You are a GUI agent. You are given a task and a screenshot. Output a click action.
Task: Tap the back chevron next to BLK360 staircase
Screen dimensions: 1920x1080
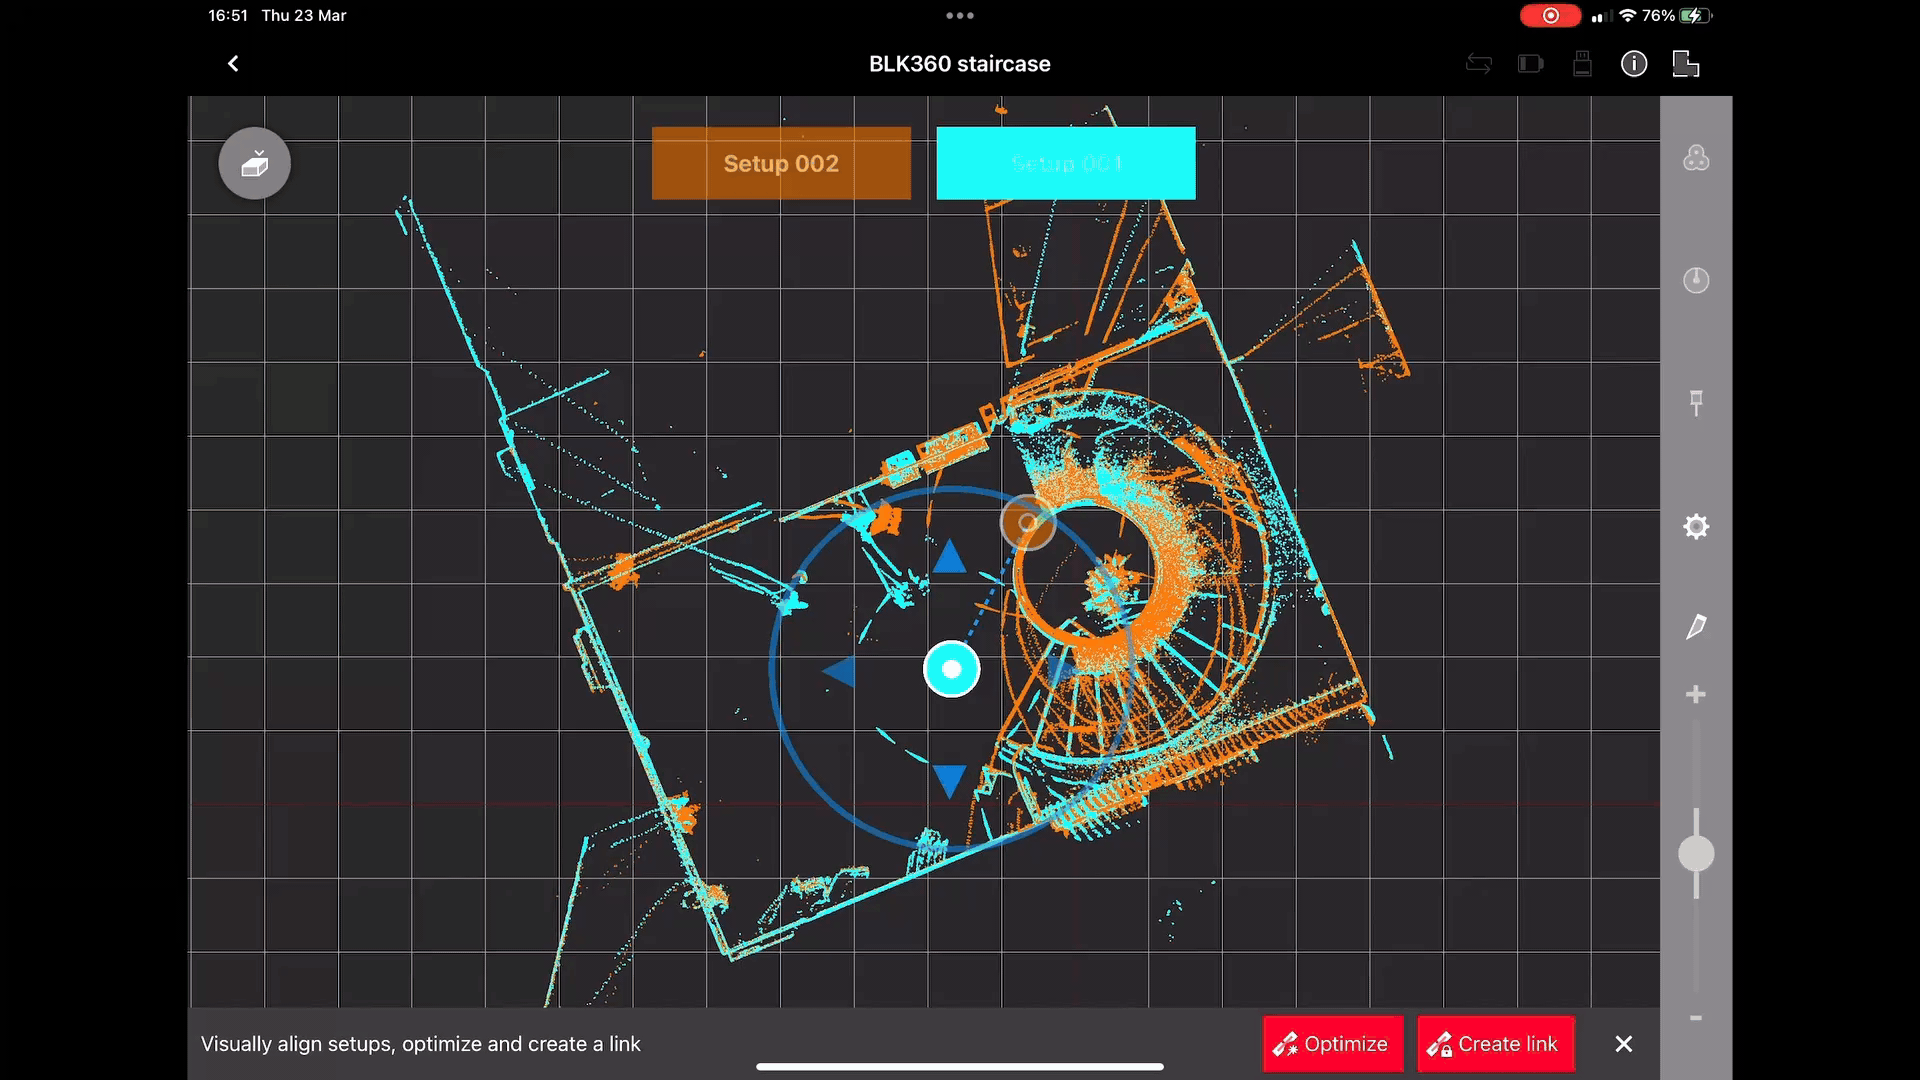pos(233,63)
